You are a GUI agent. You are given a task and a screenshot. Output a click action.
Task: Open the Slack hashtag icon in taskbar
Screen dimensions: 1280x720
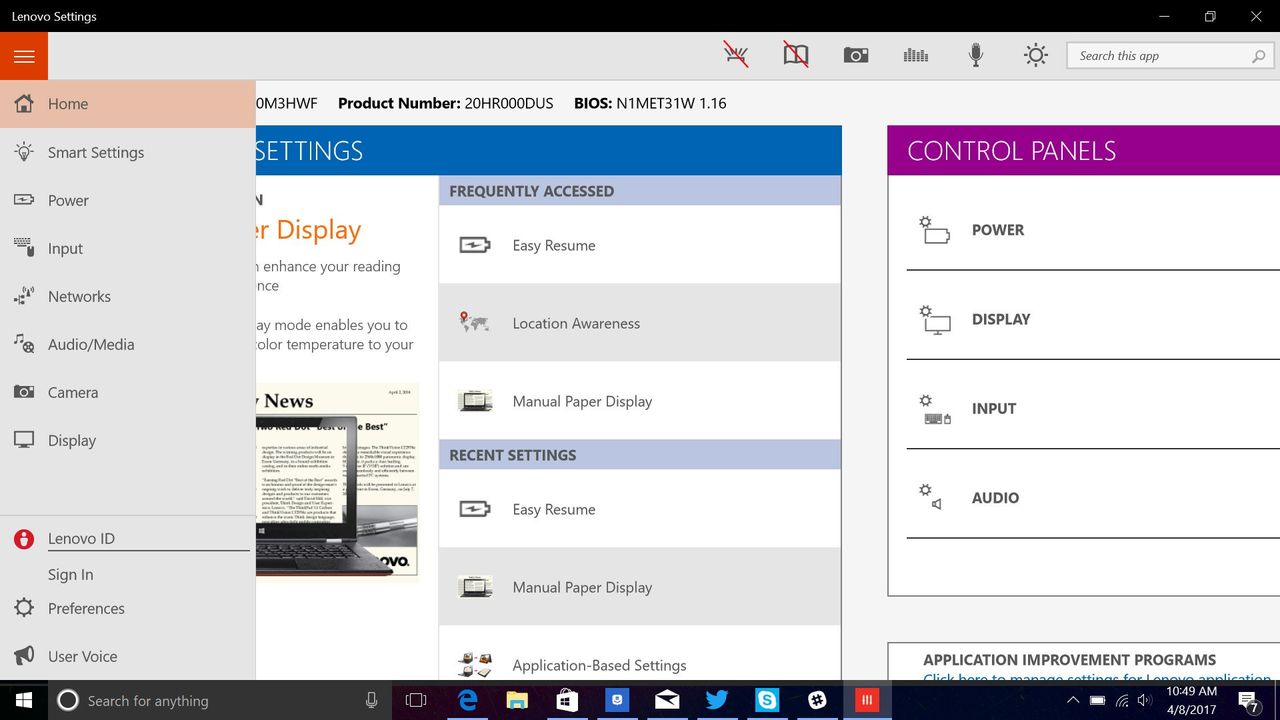pyautogui.click(x=817, y=700)
